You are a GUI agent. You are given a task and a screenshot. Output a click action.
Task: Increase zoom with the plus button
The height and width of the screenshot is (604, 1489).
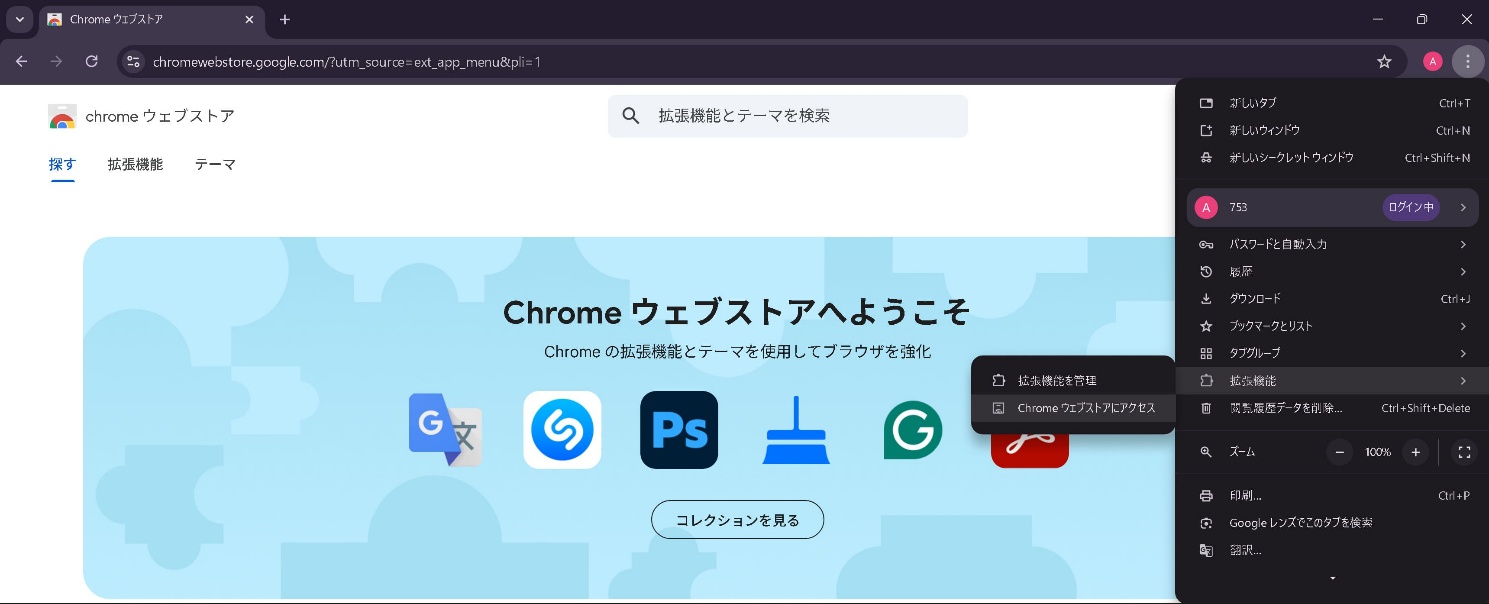(x=1415, y=452)
